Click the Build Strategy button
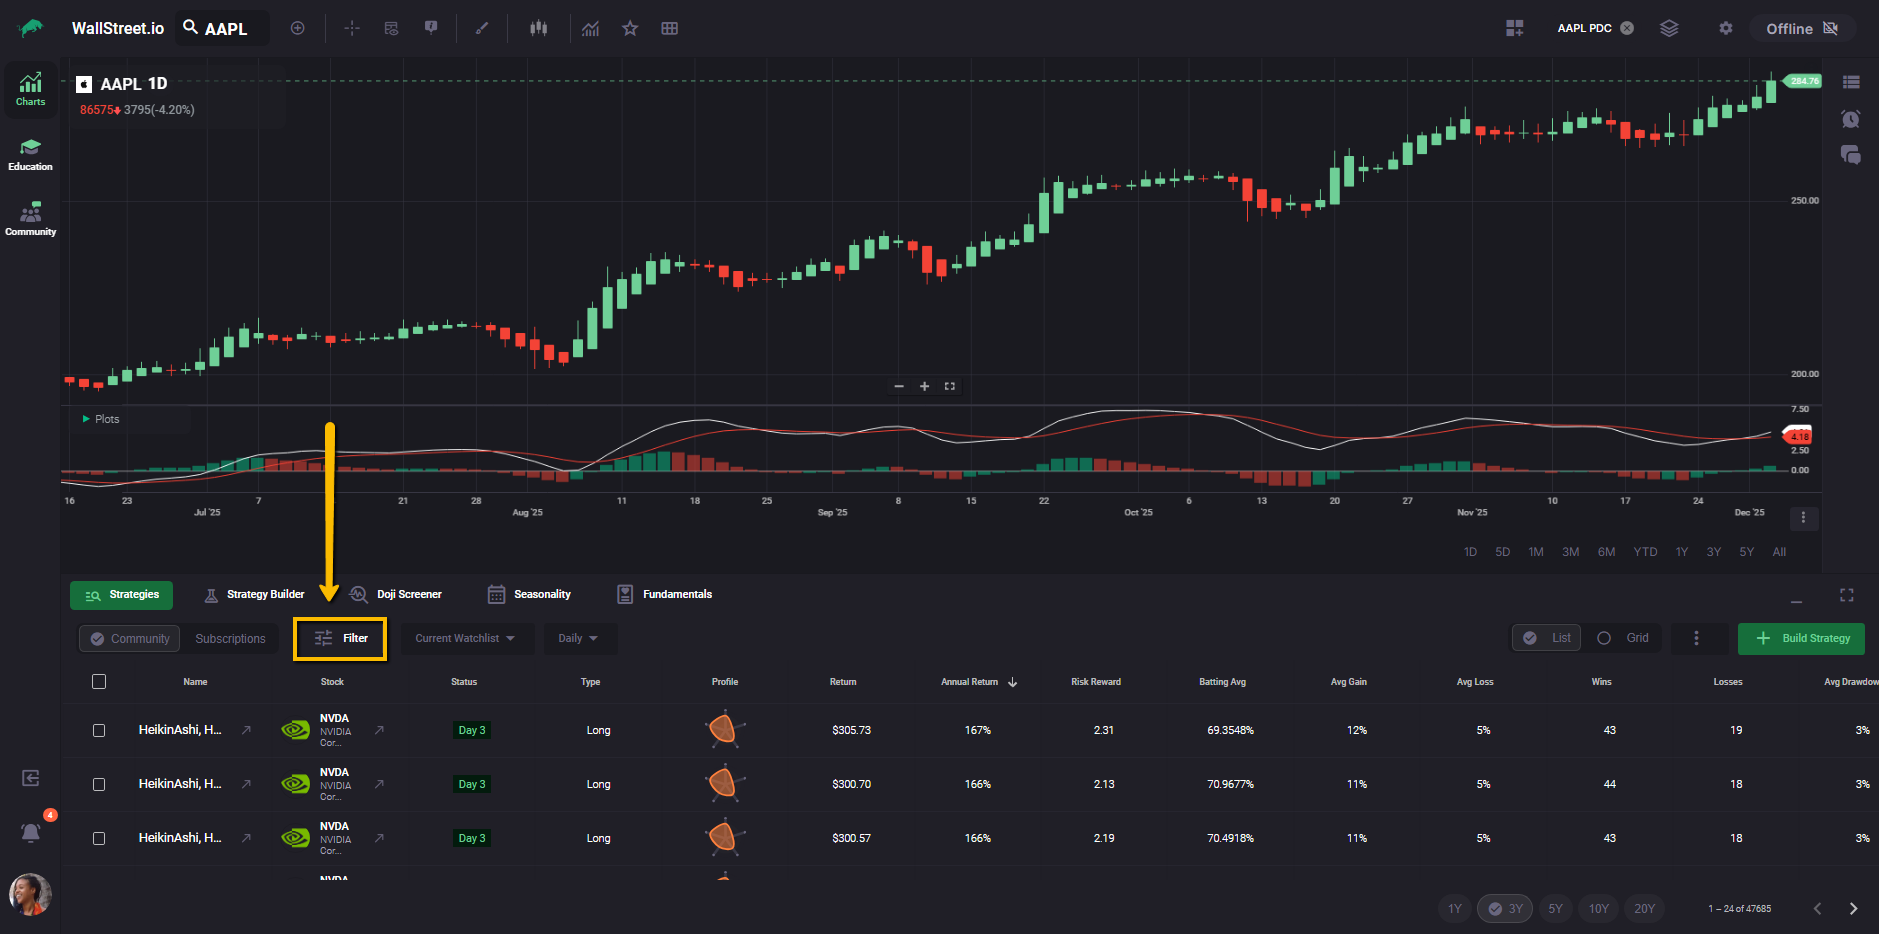This screenshot has height=934, width=1879. [1801, 638]
